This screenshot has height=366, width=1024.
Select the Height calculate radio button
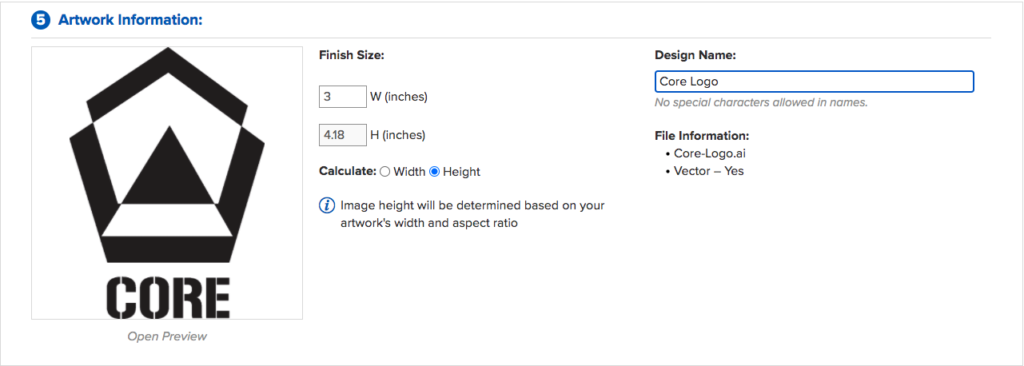coord(434,172)
